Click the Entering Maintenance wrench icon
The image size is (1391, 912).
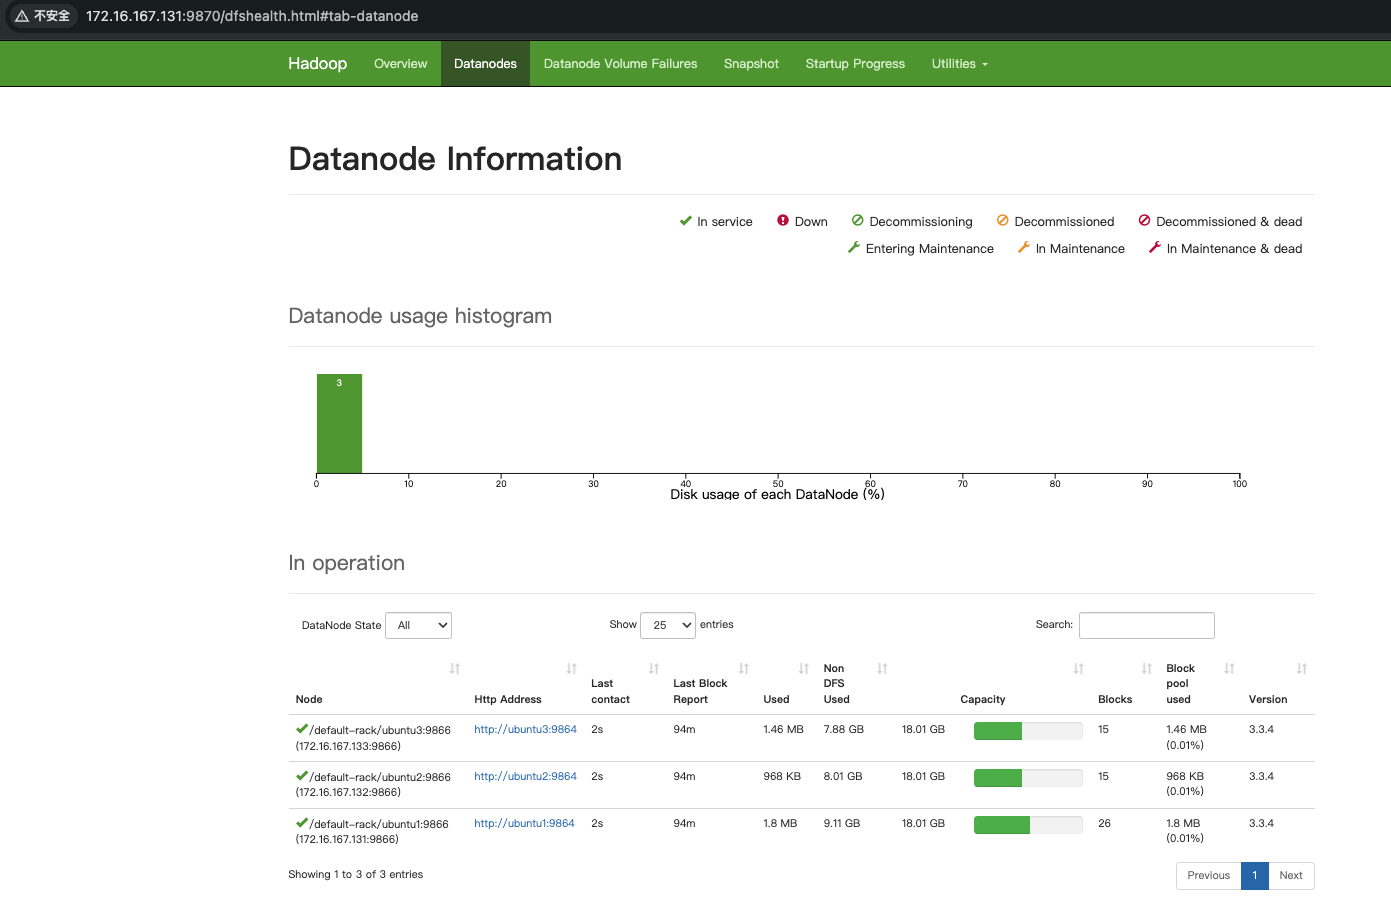point(854,247)
